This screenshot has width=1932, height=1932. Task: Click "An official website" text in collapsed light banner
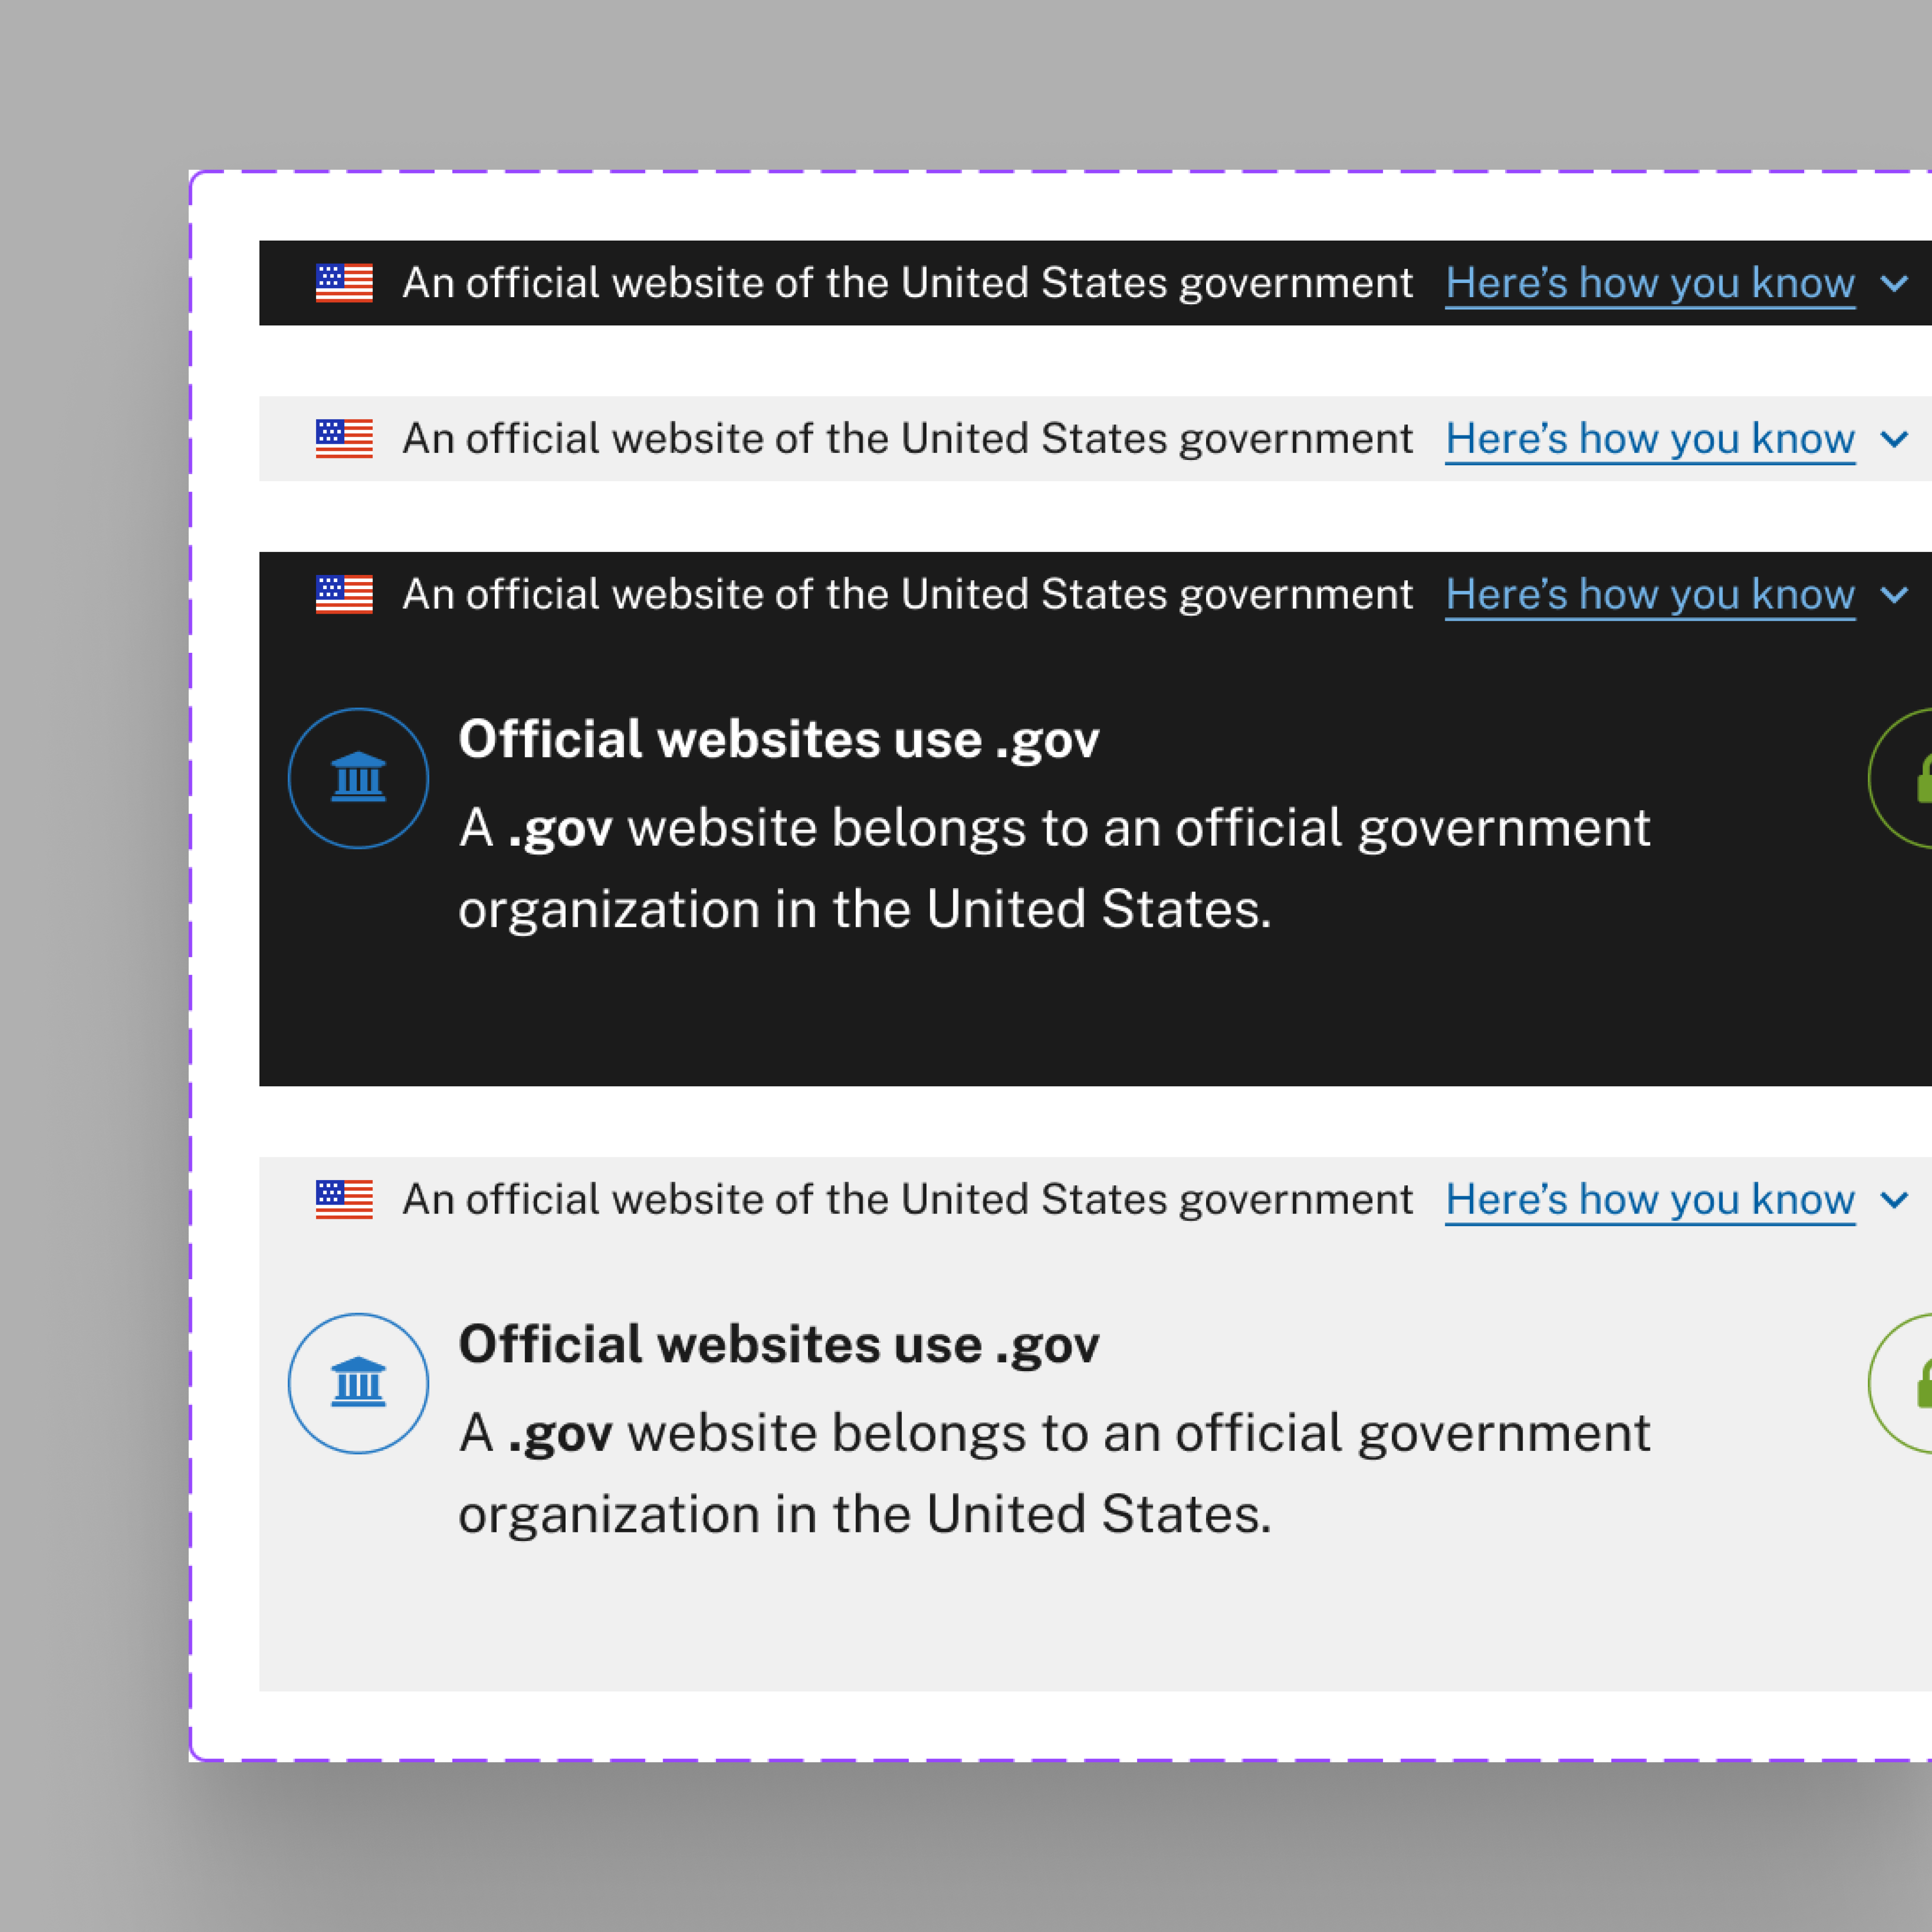(907, 440)
